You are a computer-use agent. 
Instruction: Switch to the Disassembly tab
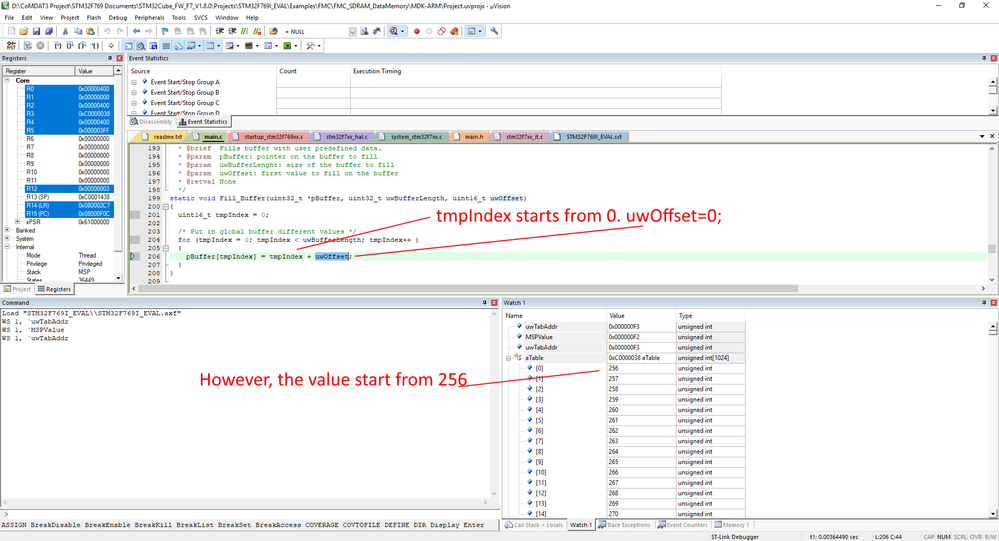tap(153, 122)
